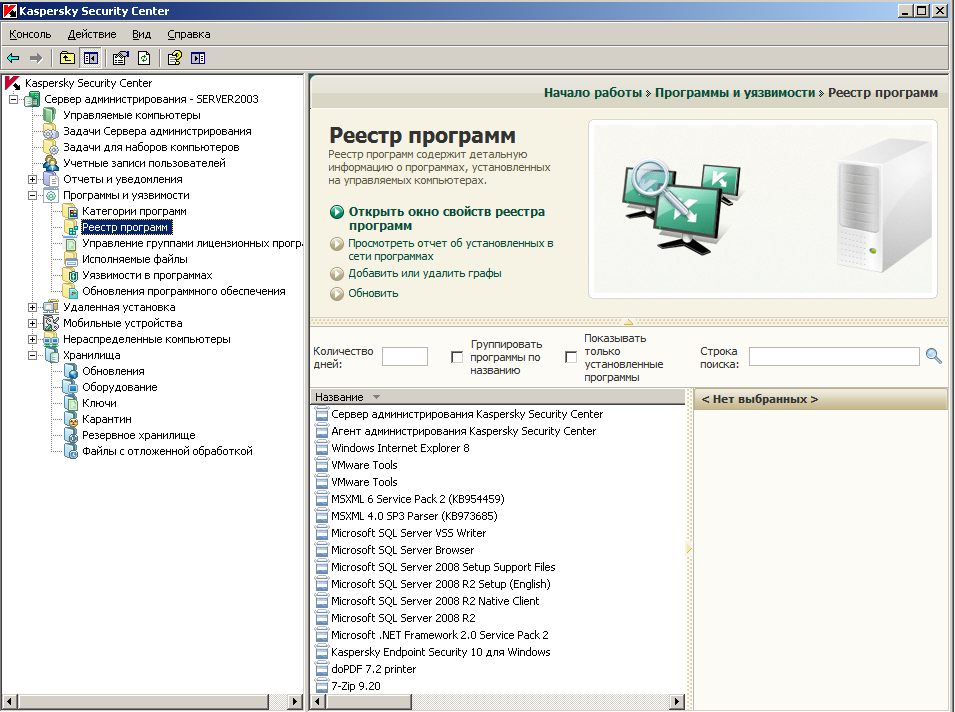
Task: Click the Up one level toolbar icon
Action: coord(67,58)
